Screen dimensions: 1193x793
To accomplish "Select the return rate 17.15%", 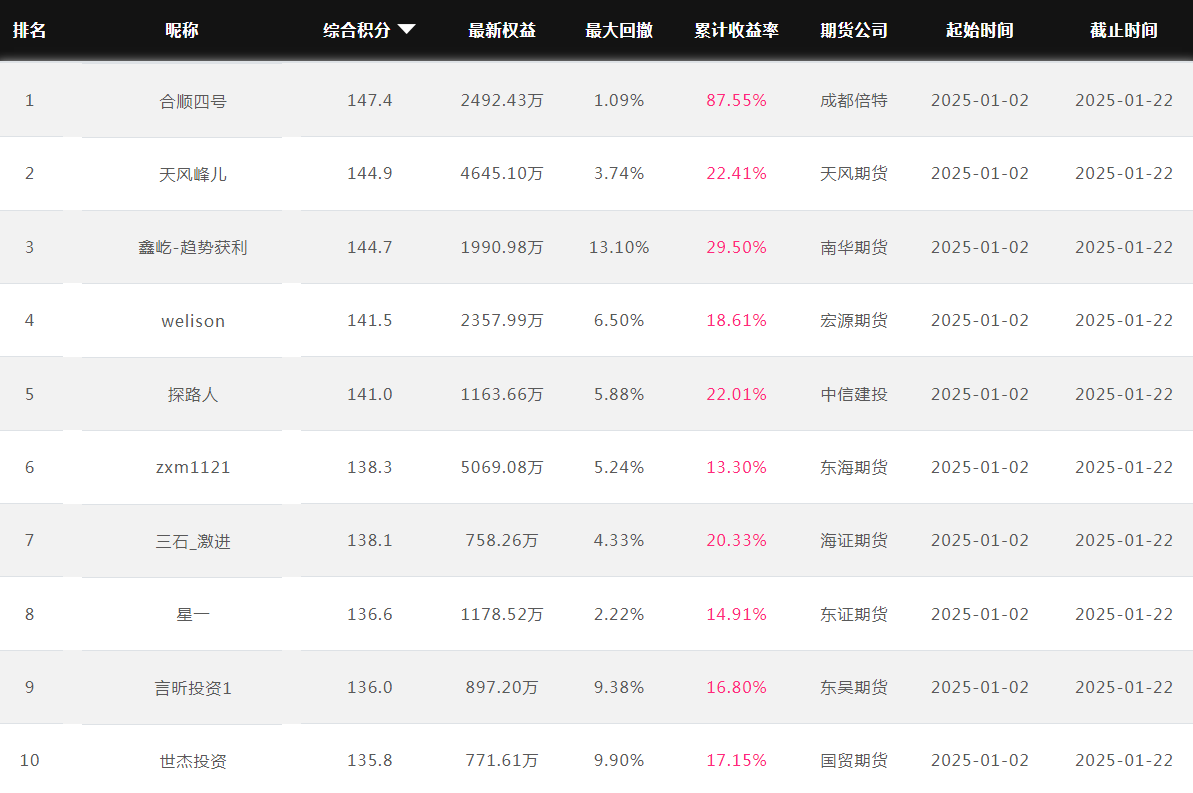I will [x=736, y=760].
